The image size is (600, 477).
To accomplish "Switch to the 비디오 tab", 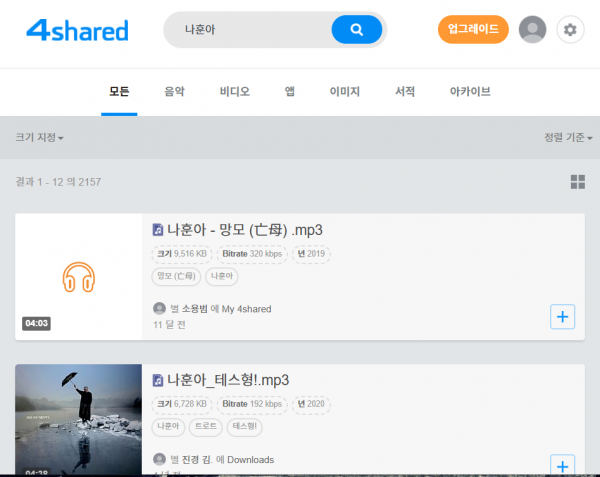I will click(235, 92).
